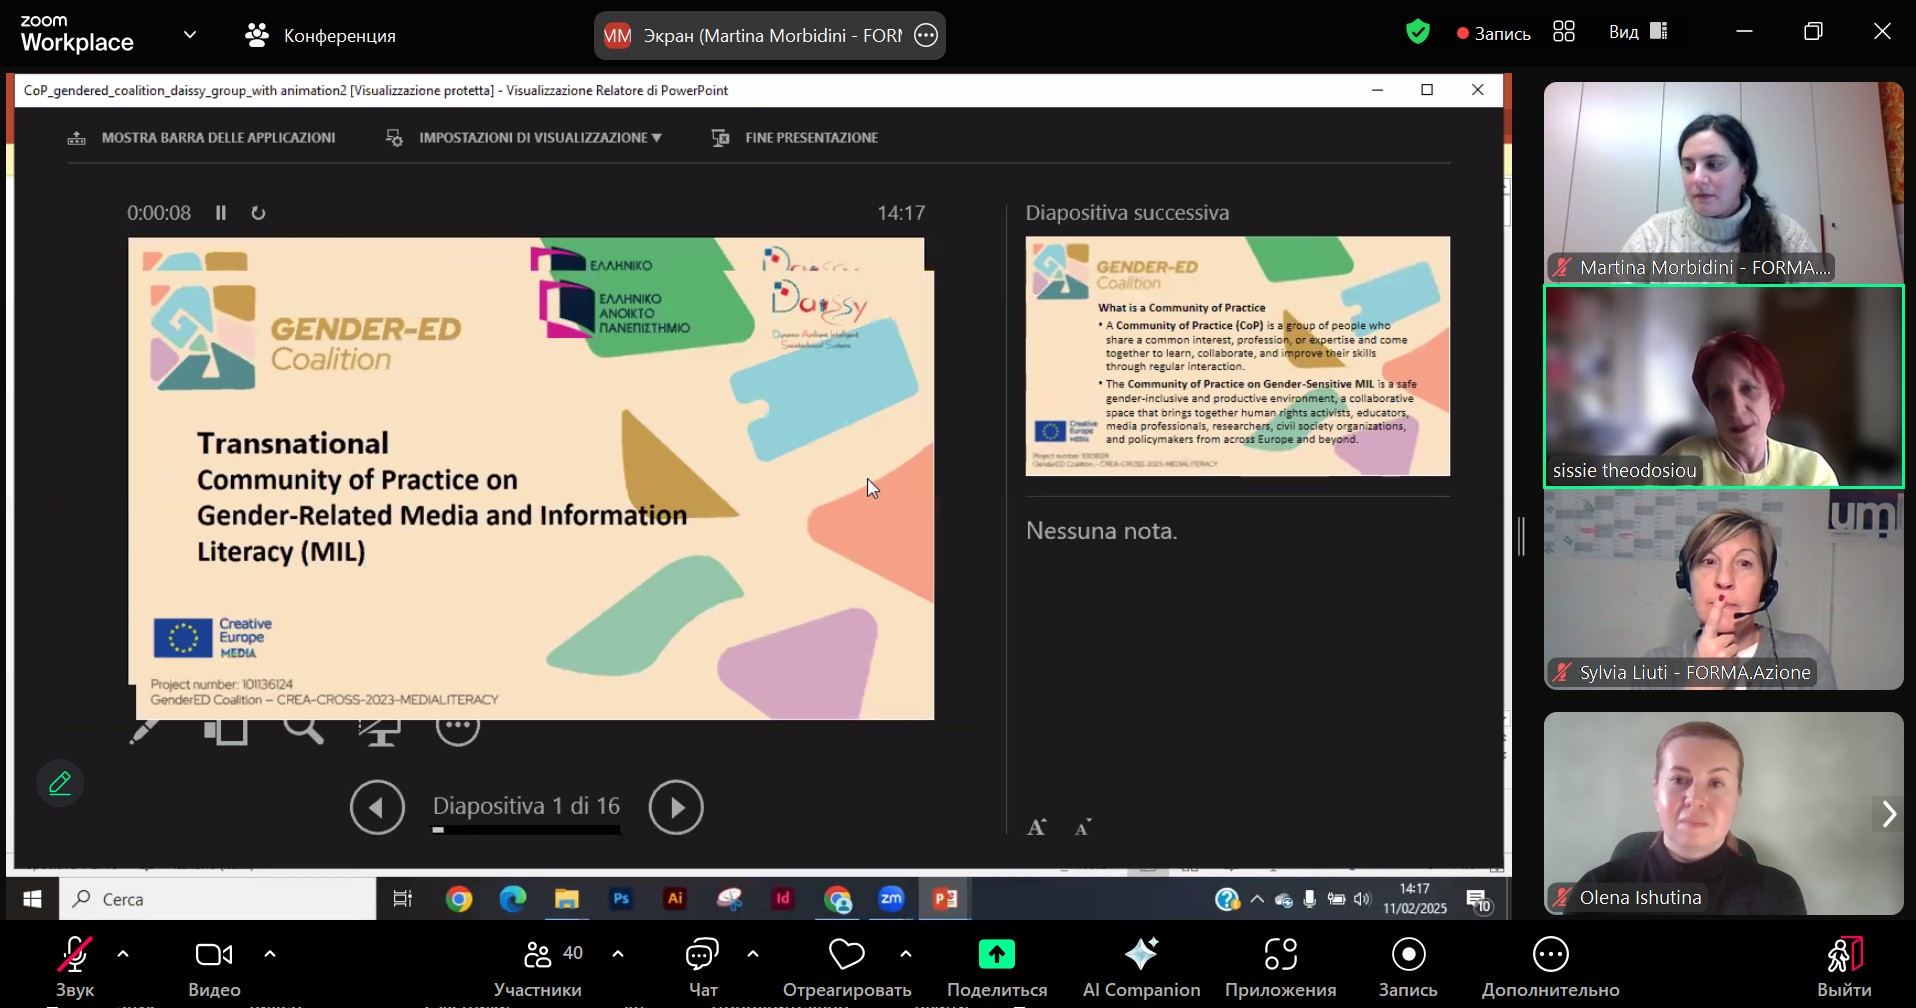This screenshot has height=1008, width=1916.
Task: Click the volume icon in system tray
Action: point(1362,899)
